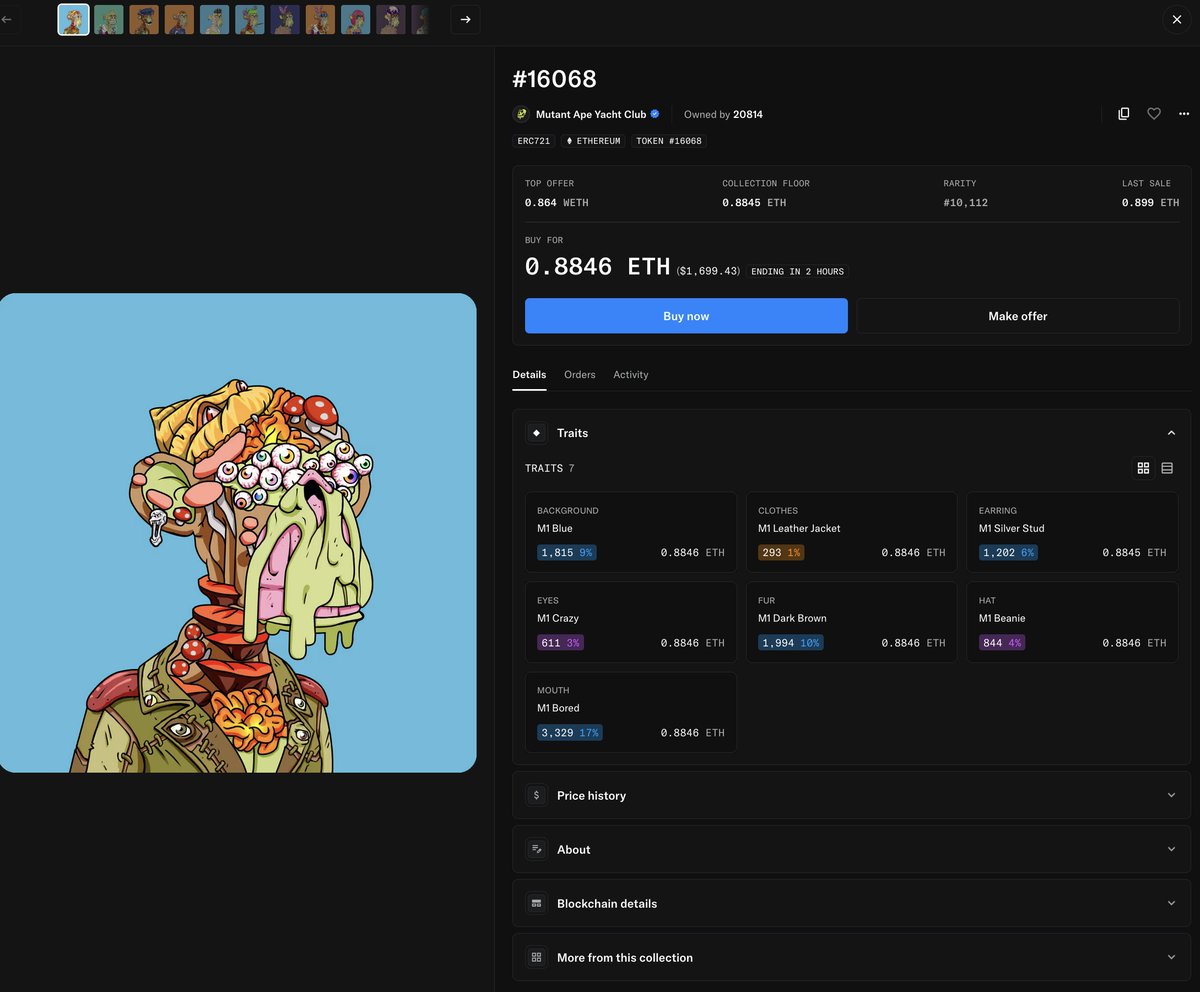
Task: Switch traits to grid view
Action: point(1143,468)
